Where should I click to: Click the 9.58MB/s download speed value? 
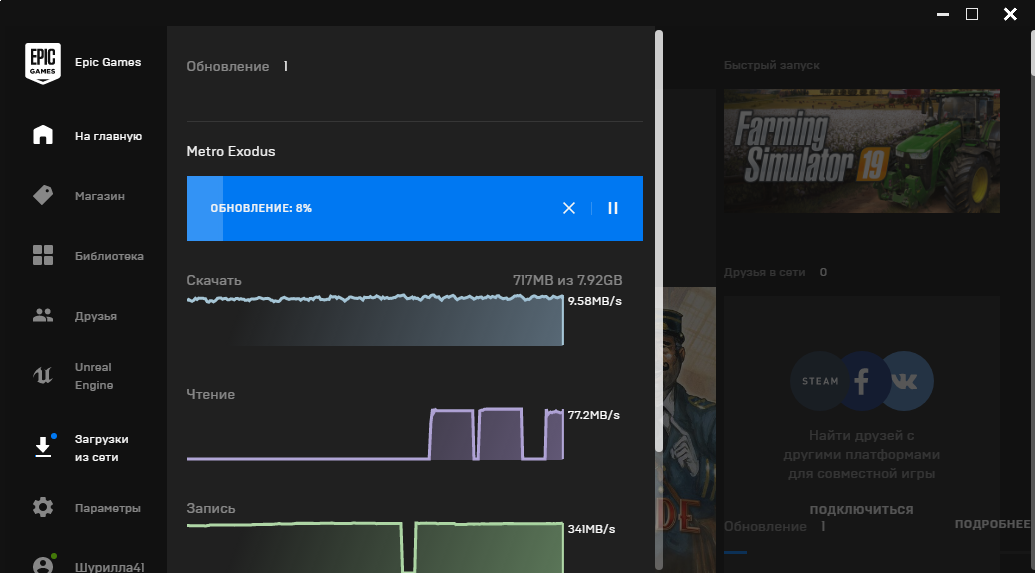coord(595,301)
